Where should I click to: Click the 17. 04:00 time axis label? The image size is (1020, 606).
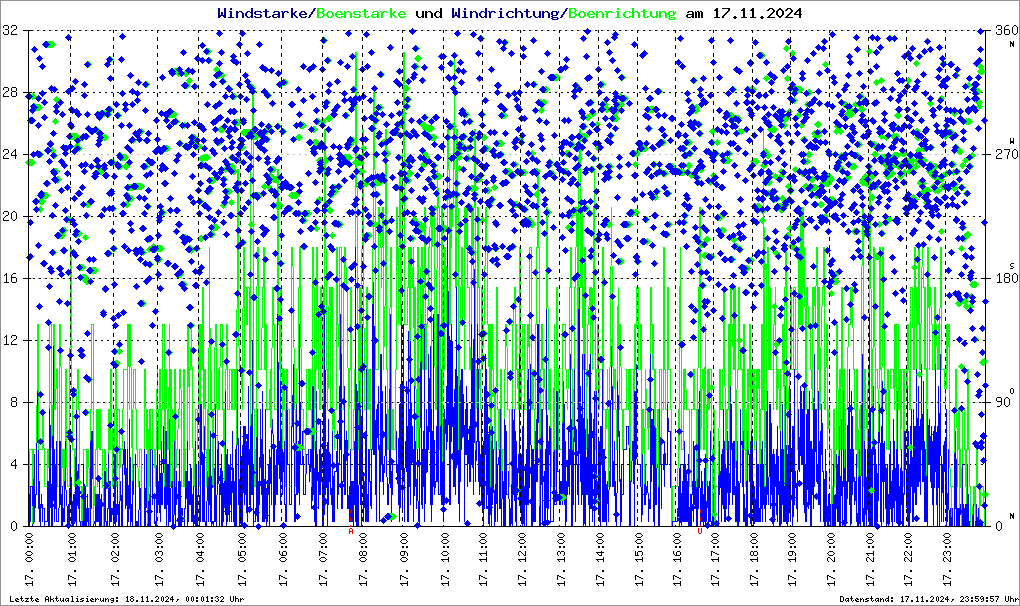pos(199,559)
